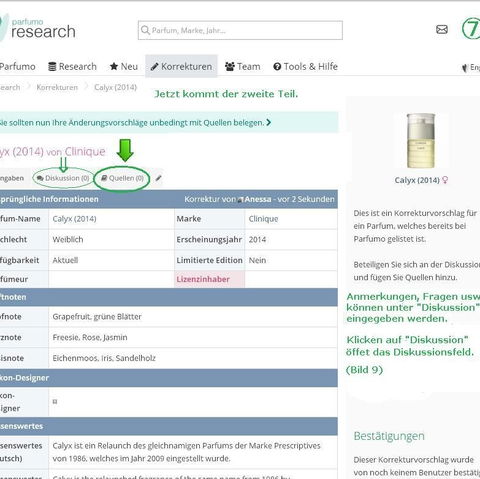Click the female gender symbol by Calyx (2014)
Image resolution: width=480 pixels, height=479 pixels.
445,180
